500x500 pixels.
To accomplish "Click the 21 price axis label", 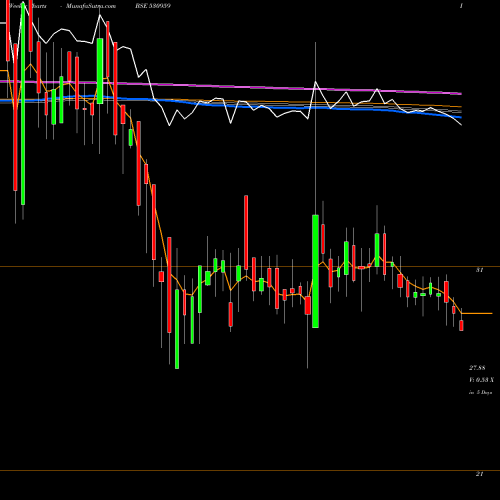I will (479, 474).
